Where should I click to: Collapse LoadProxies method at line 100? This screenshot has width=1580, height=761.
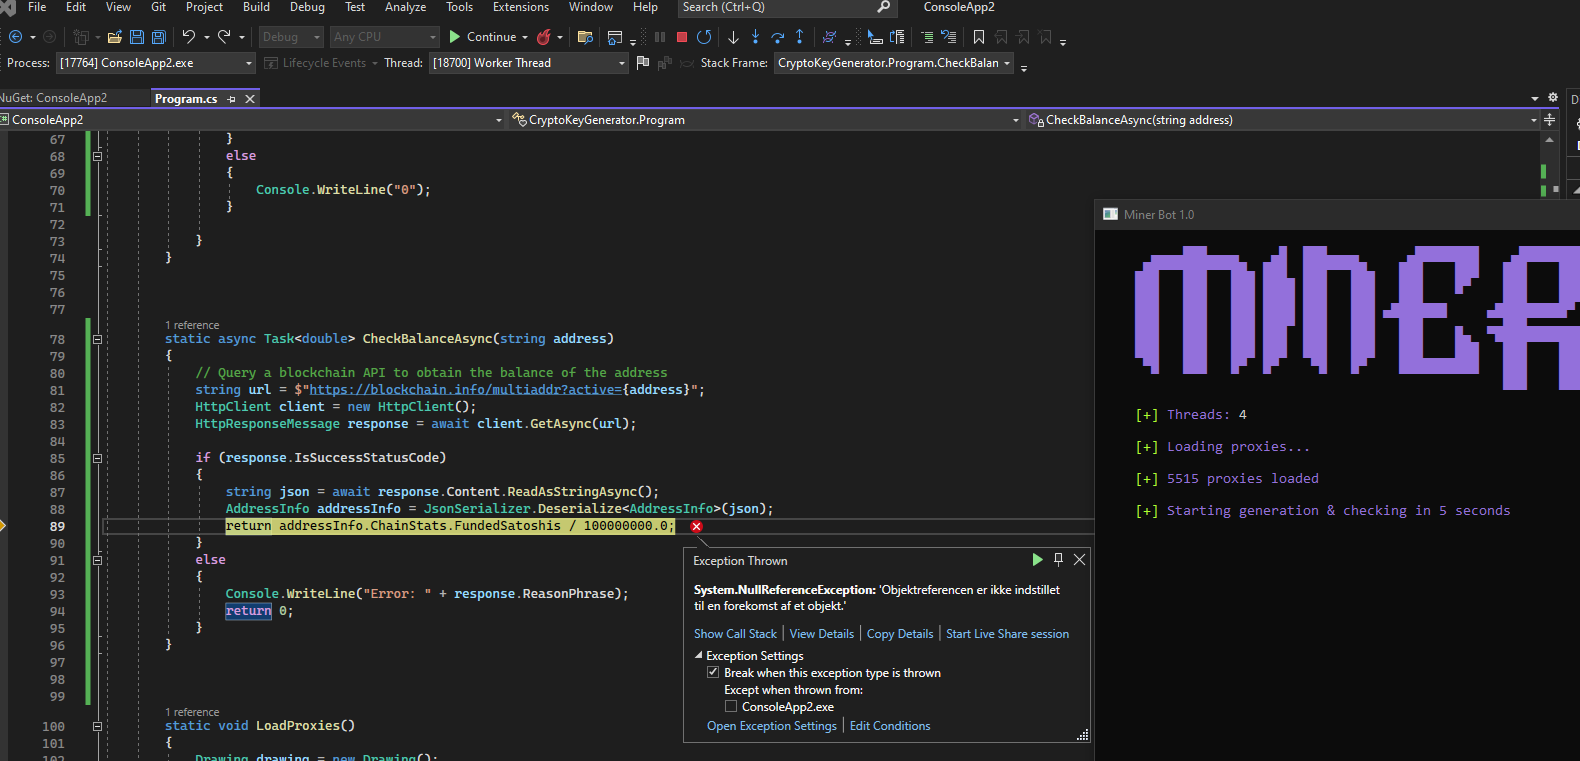[97, 726]
